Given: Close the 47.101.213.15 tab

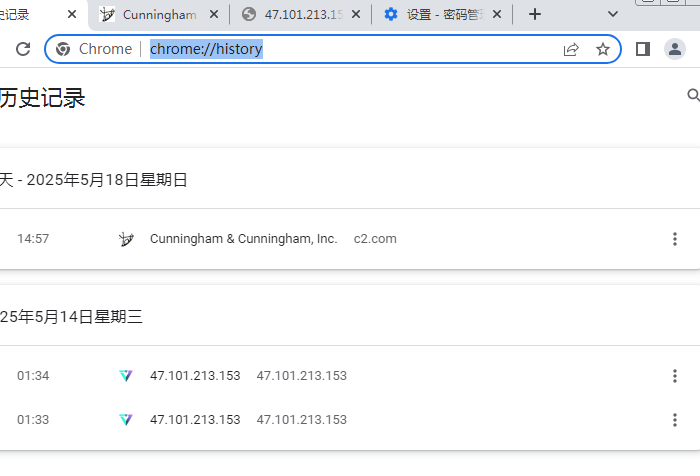Looking at the screenshot, I should pyautogui.click(x=356, y=14).
